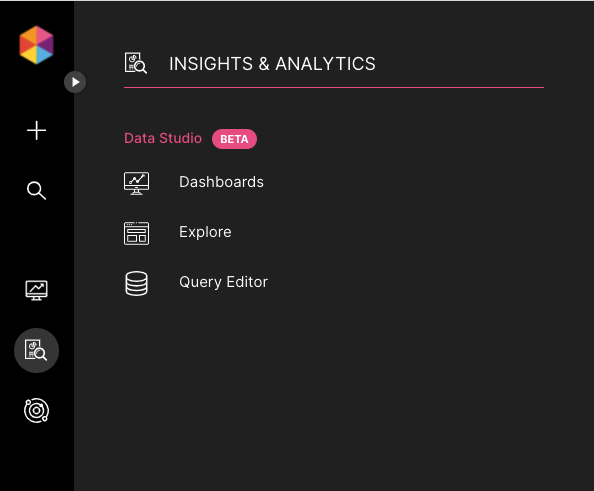Viewport: 594px width, 491px height.
Task: Open the orbit rings icon in the sidebar
Action: pos(36,410)
